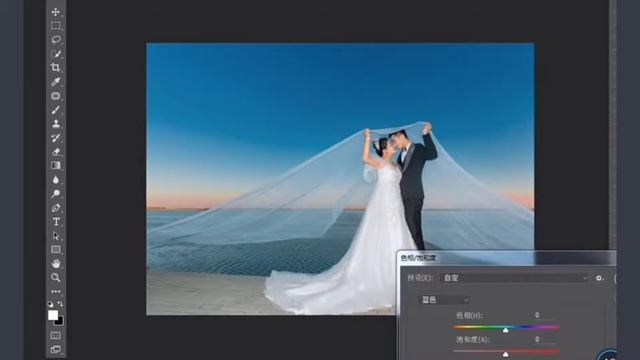Screen dimensions: 640x360
Task: Select the Crop tool
Action: point(56,67)
